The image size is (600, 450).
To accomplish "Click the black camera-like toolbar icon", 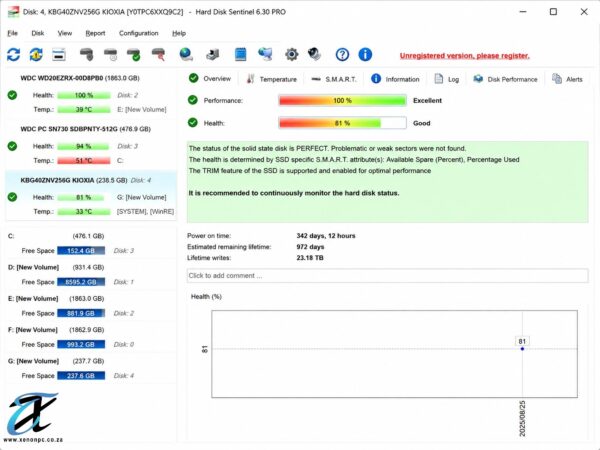I will (x=315, y=55).
